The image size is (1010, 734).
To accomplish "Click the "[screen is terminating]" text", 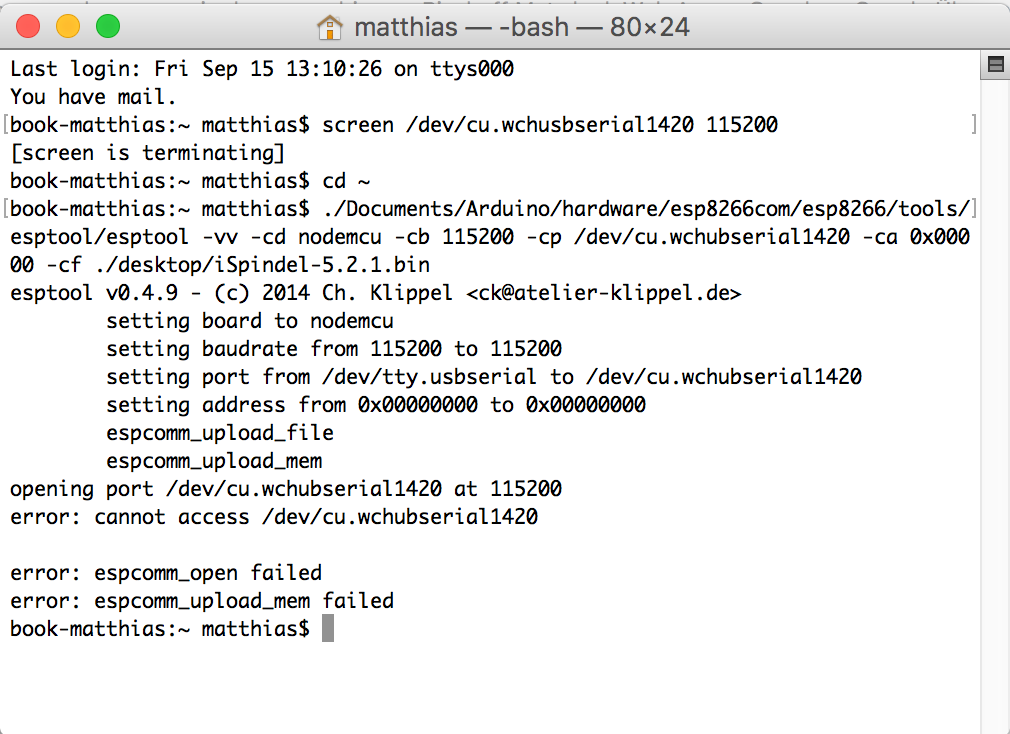I will pyautogui.click(x=147, y=153).
